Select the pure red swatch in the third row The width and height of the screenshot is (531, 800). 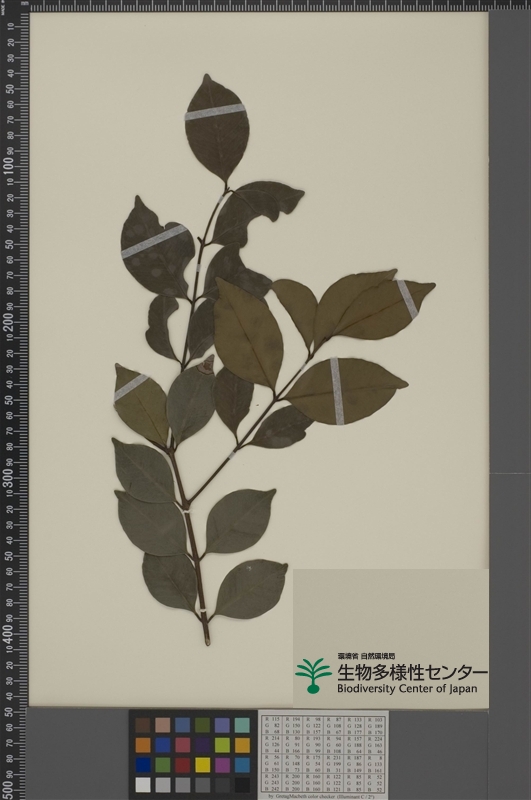pyautogui.click(x=183, y=764)
